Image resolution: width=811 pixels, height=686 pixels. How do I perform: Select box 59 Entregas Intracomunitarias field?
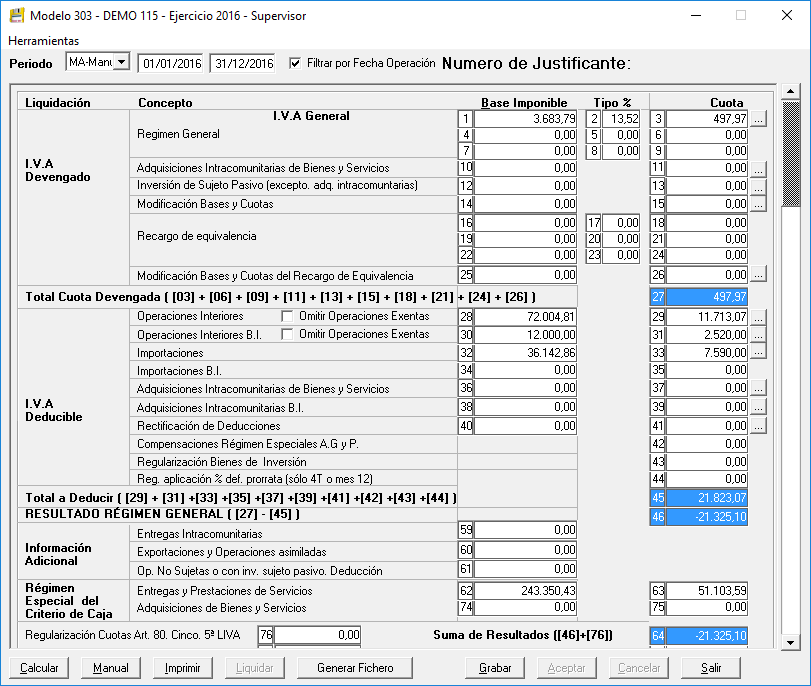(x=525, y=530)
